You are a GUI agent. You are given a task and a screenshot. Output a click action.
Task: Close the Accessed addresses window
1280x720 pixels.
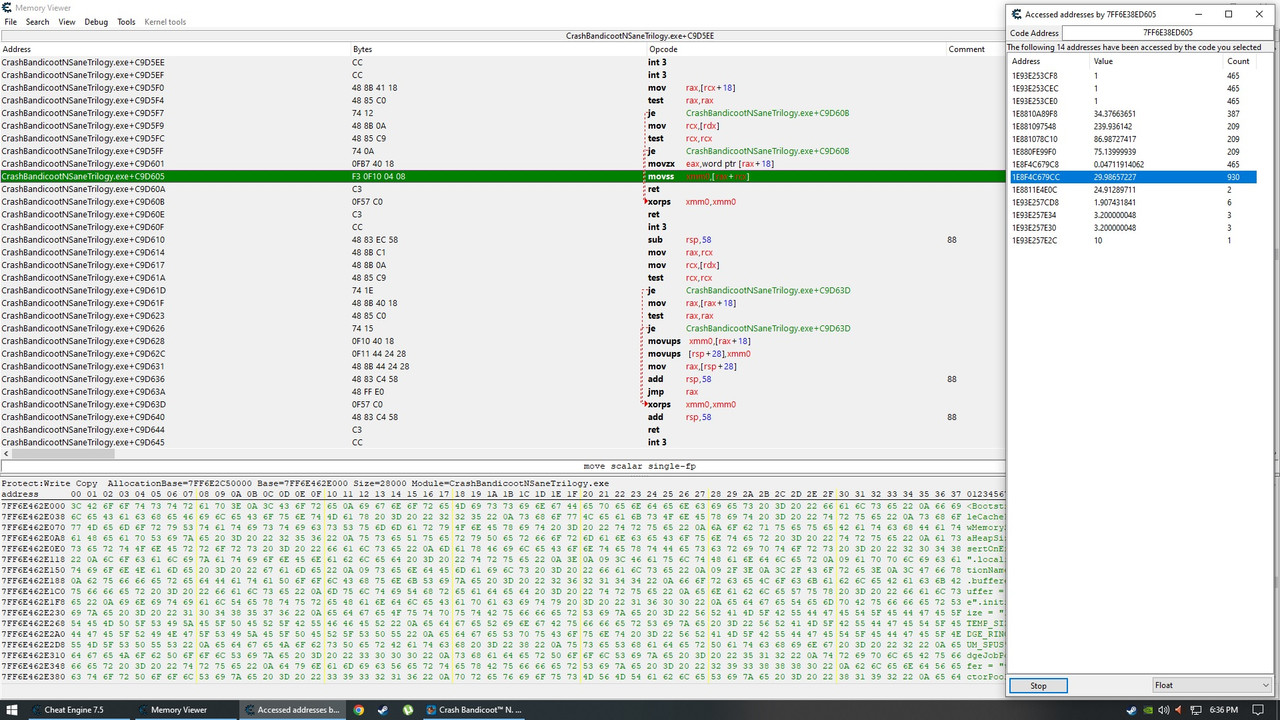1259,14
